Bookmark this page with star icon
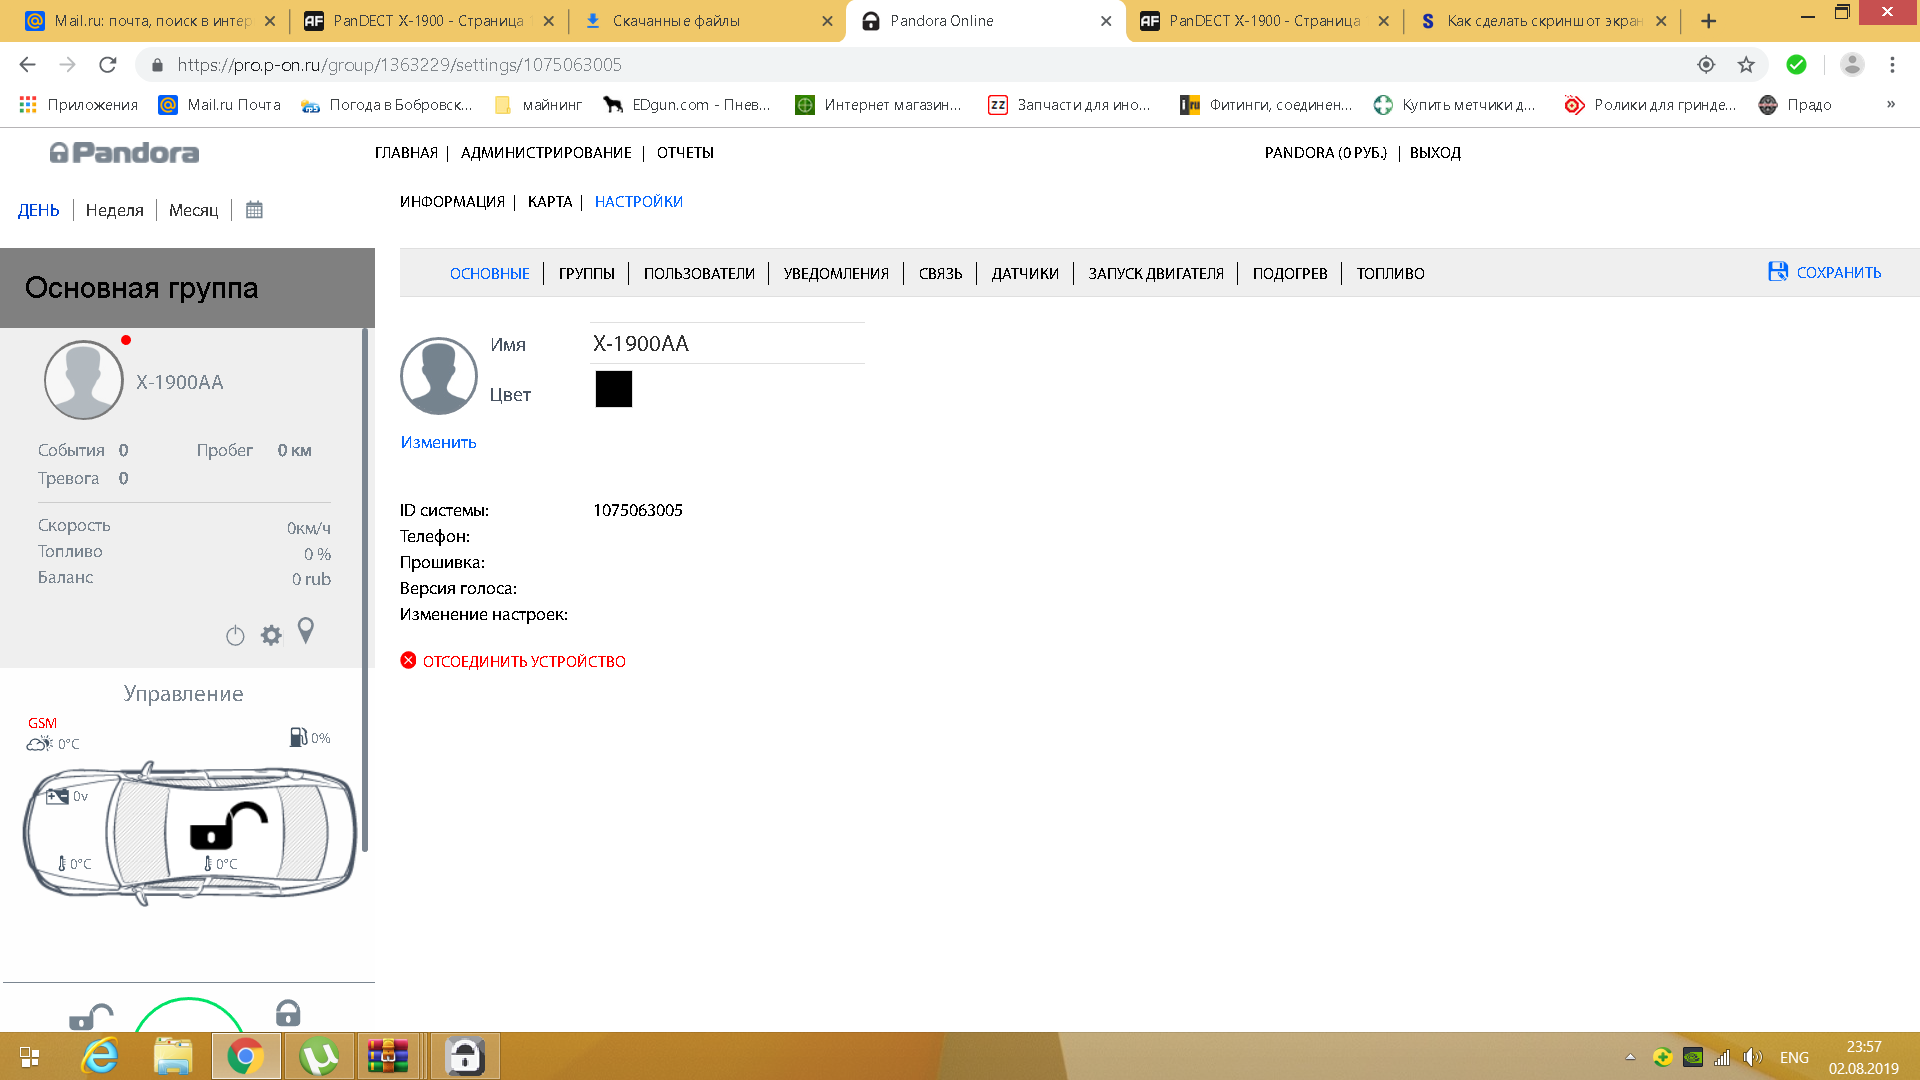The image size is (1920, 1080). click(x=1746, y=65)
